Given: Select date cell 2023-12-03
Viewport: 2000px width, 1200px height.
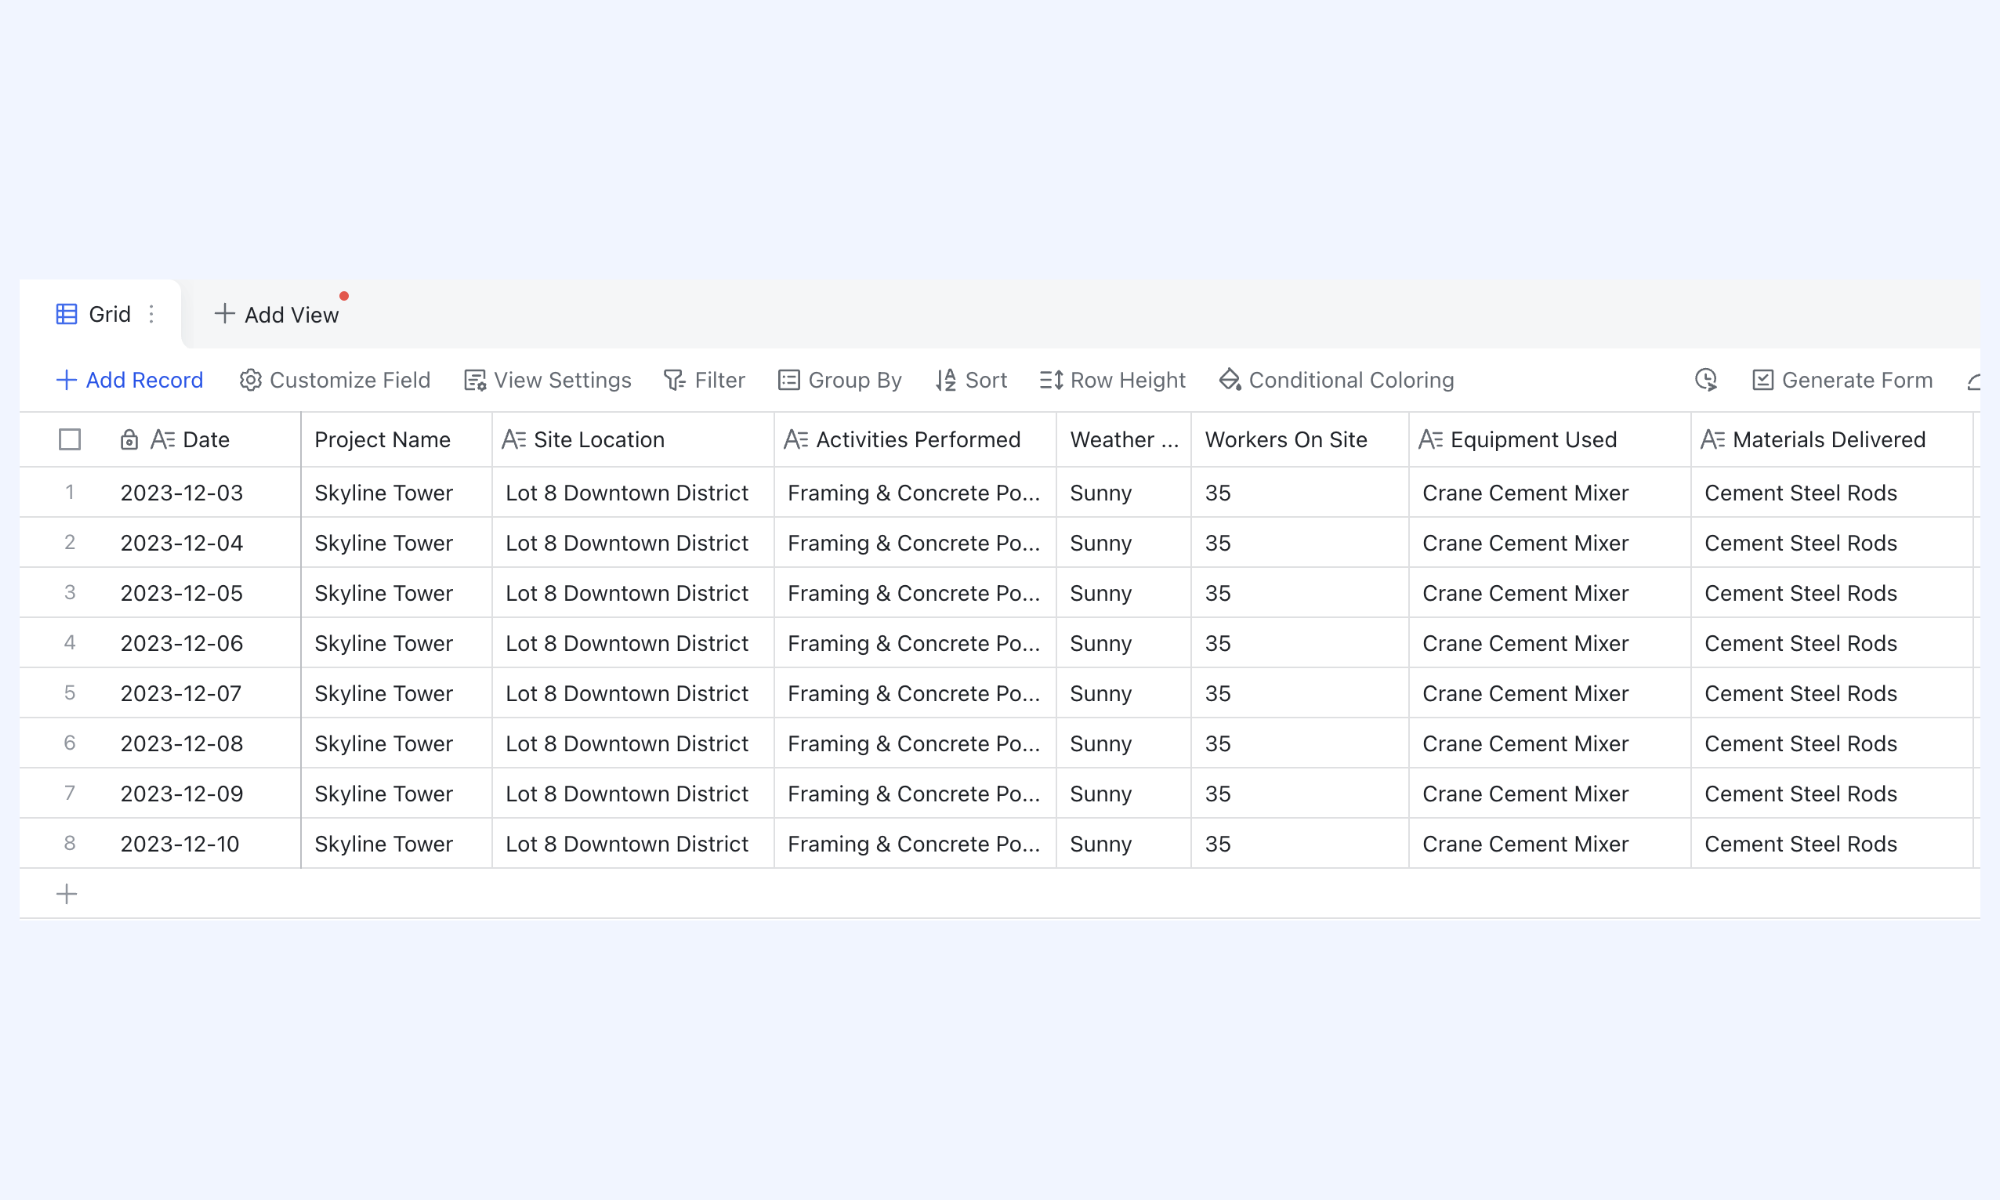Looking at the screenshot, I should click(x=205, y=493).
